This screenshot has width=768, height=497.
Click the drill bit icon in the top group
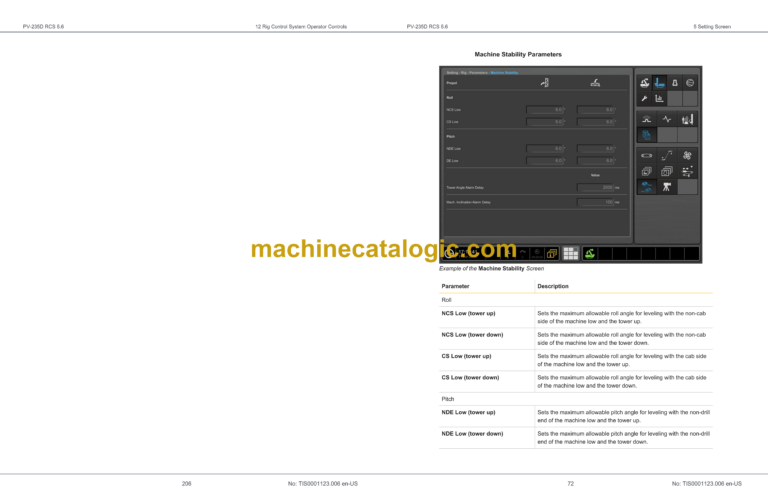pyautogui.click(x=675, y=83)
